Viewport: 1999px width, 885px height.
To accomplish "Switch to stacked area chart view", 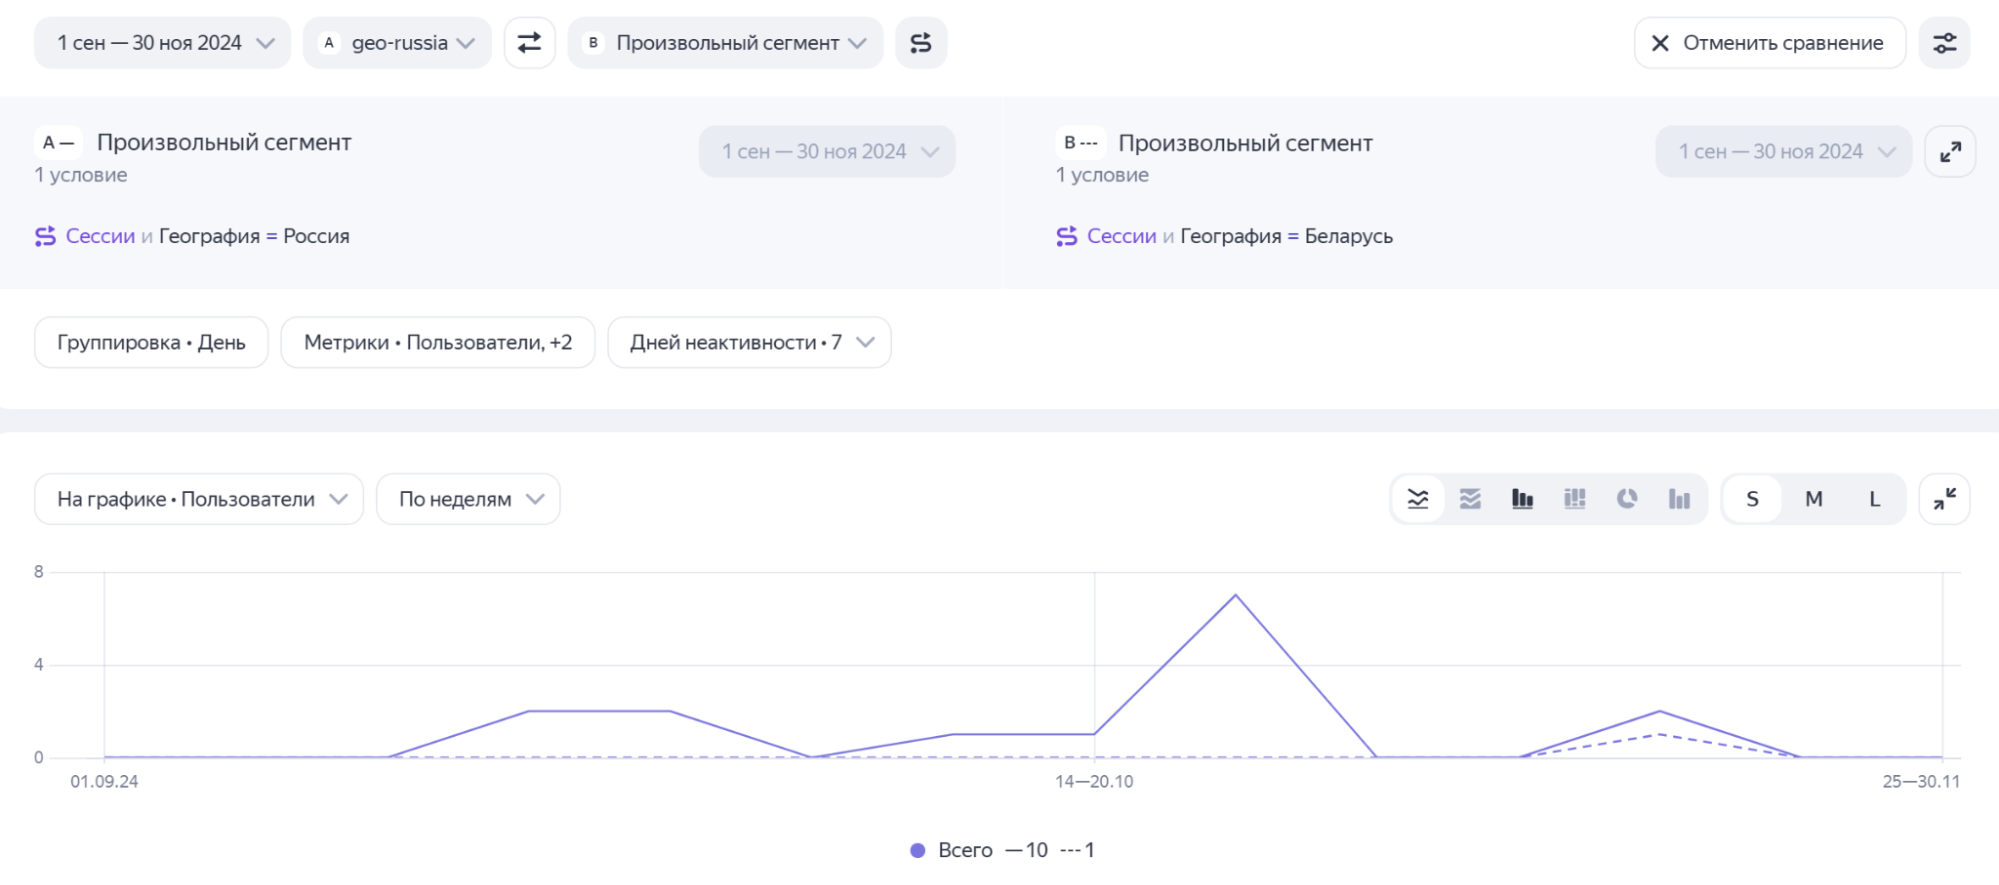I will (x=1470, y=499).
